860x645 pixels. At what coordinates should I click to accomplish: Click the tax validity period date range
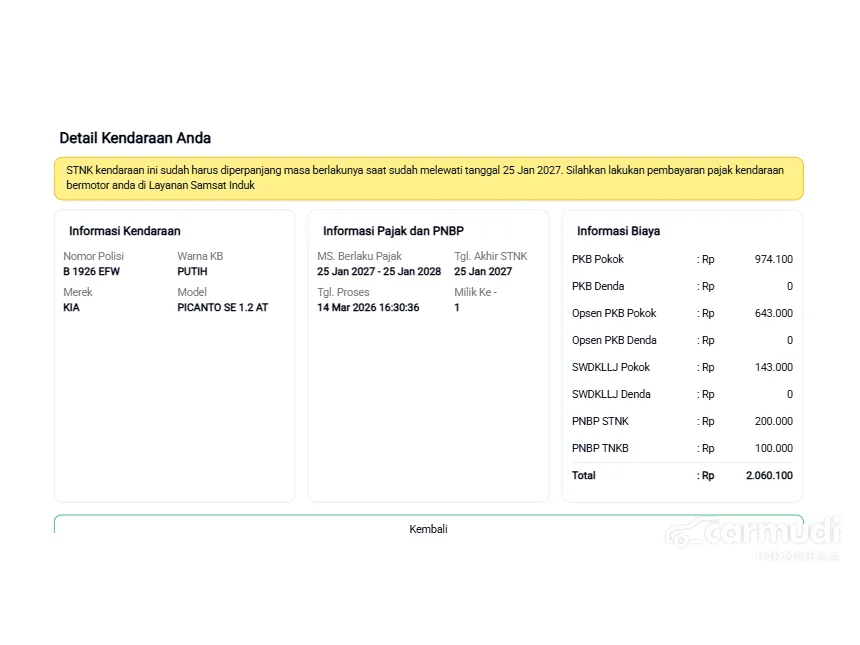tap(379, 271)
